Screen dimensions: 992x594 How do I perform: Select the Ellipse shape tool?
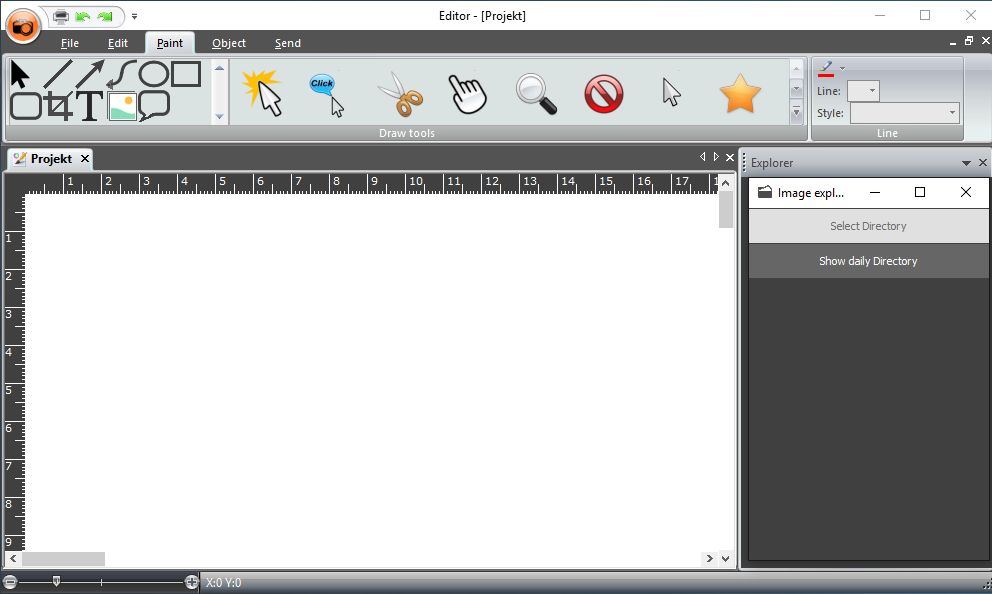click(154, 74)
